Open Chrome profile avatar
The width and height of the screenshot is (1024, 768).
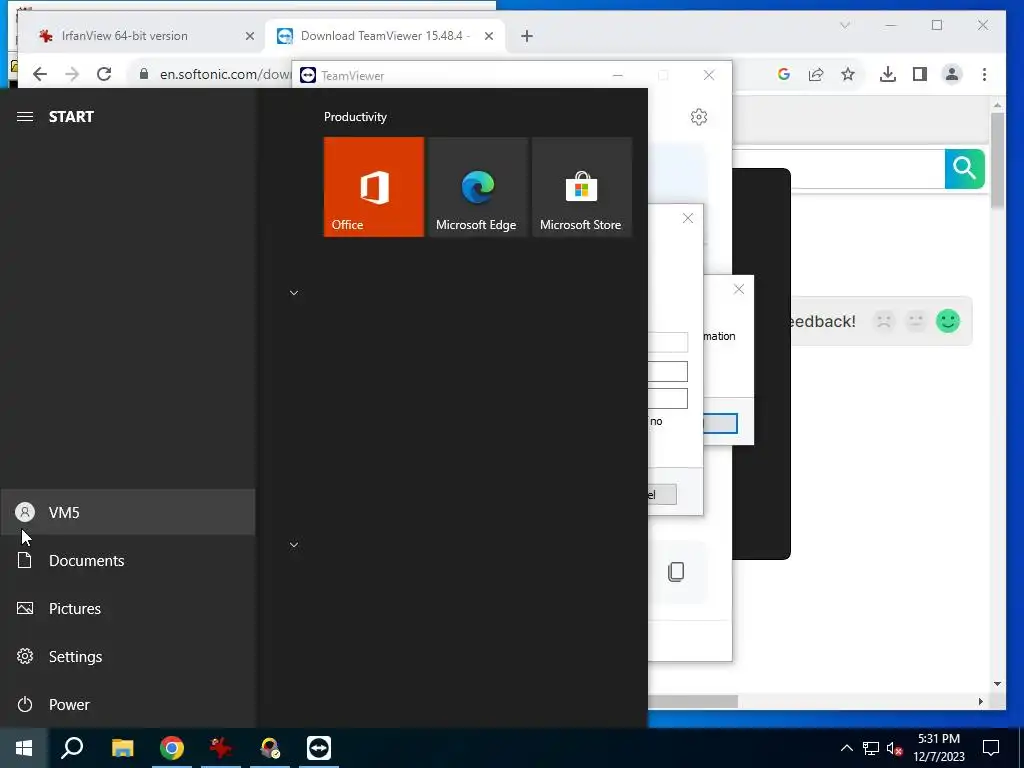[952, 74]
